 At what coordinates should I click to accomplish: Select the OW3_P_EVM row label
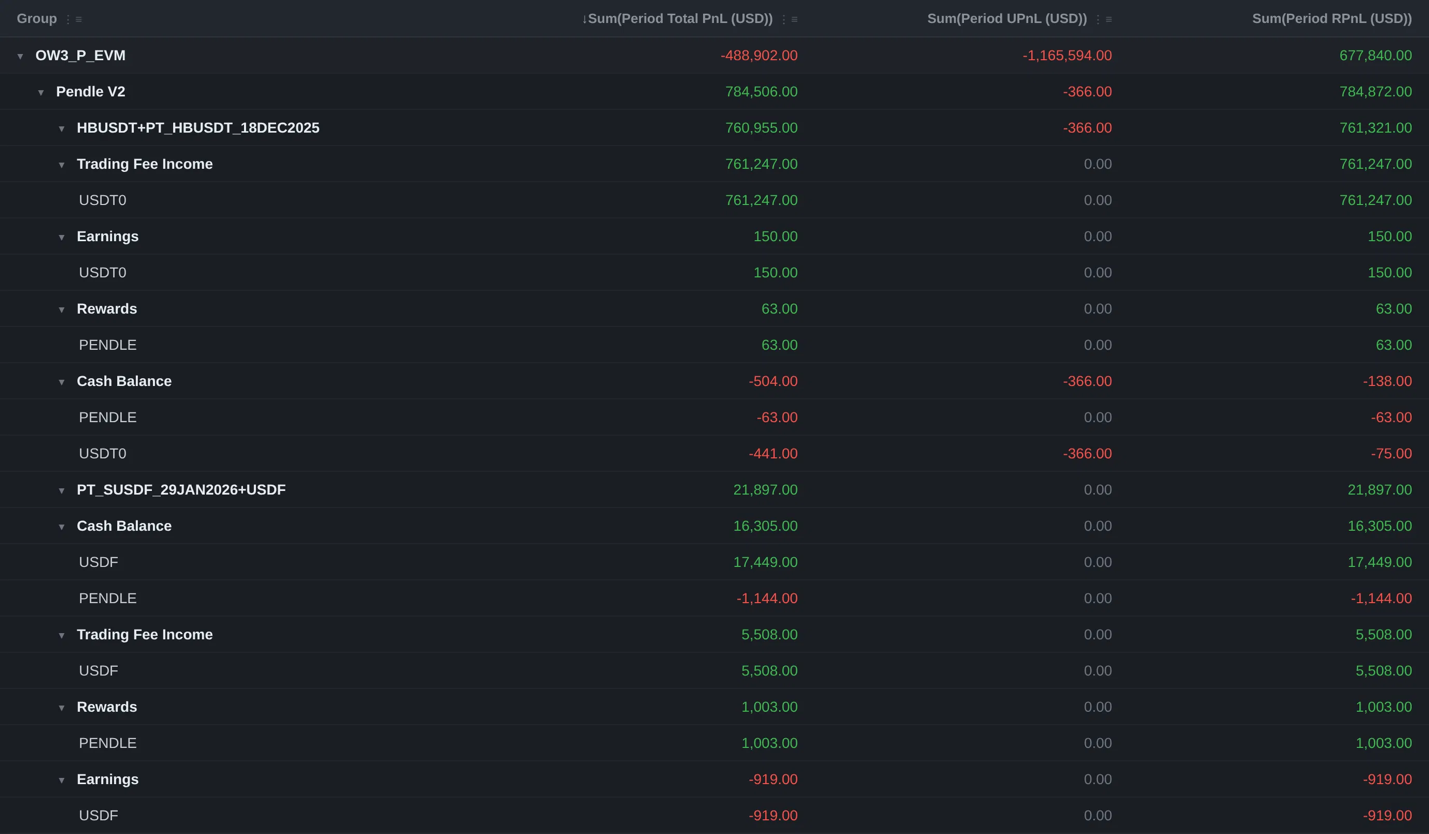pyautogui.click(x=80, y=56)
